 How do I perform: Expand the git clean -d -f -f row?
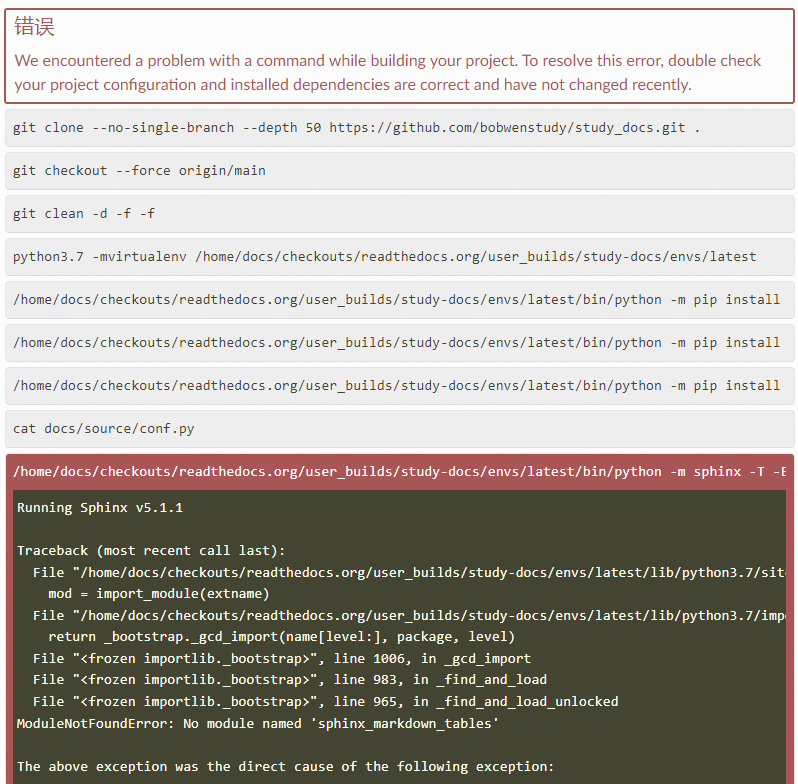click(398, 214)
